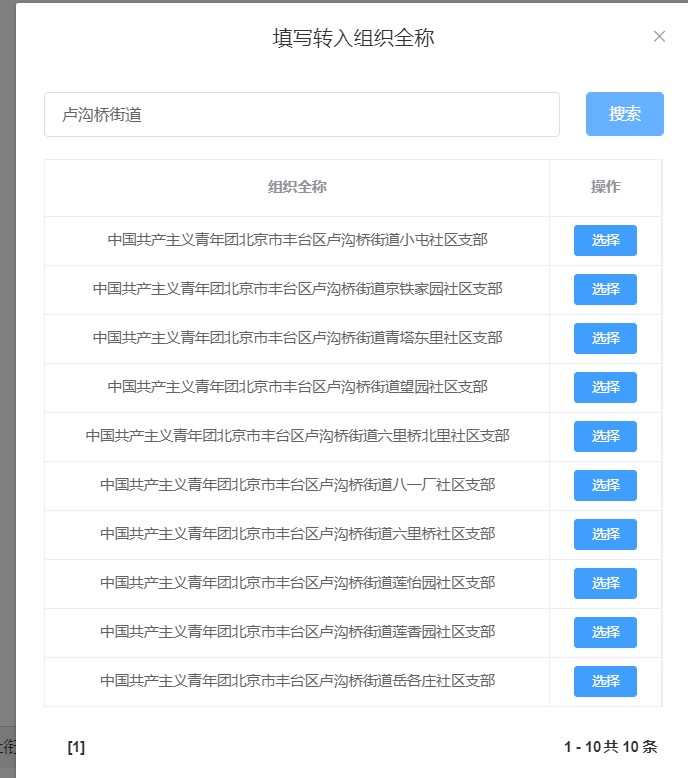Click the 小屯社区支部 organization name text
Viewport: 688px width, 778px height.
(297, 240)
